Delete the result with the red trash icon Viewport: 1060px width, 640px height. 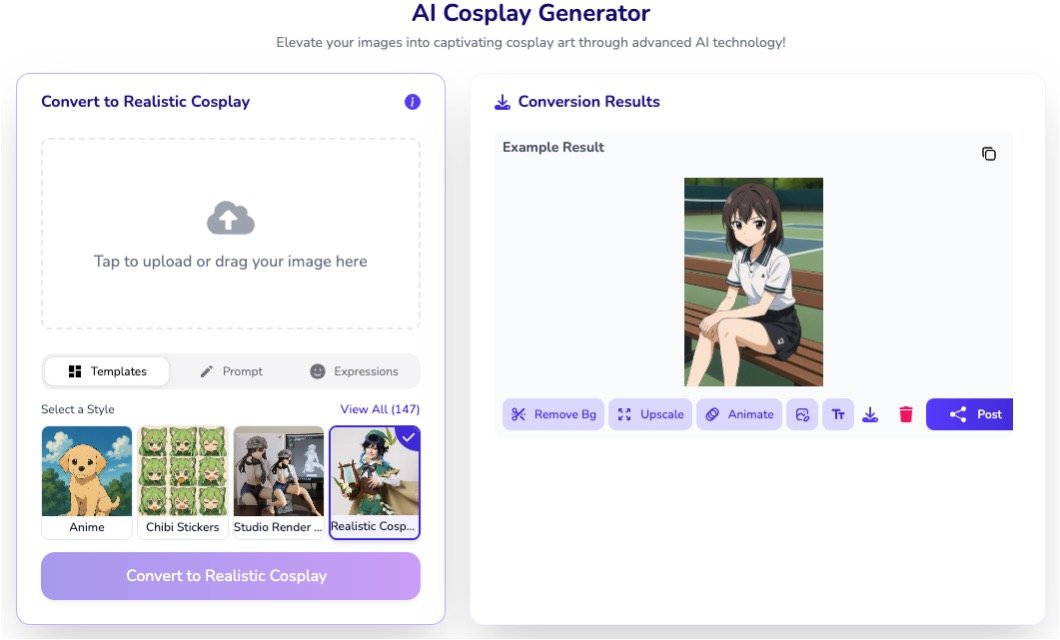[906, 414]
